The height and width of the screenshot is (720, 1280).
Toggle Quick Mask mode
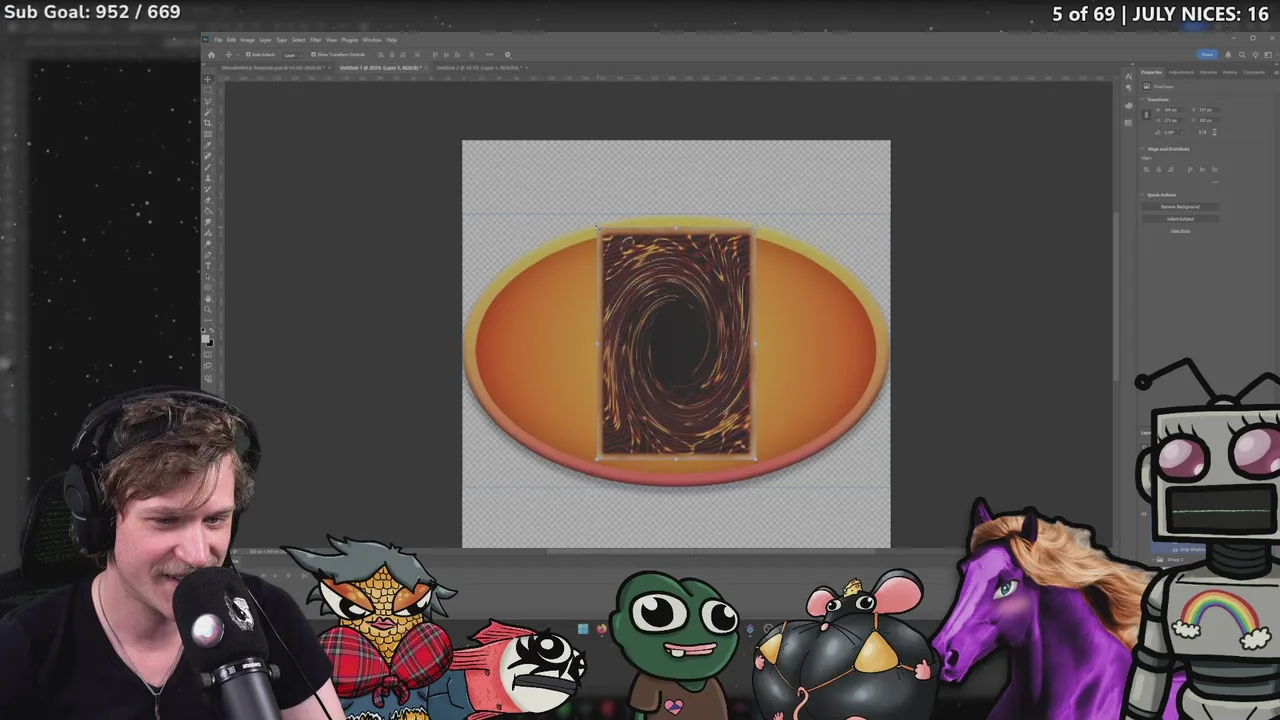pyautogui.click(x=207, y=354)
